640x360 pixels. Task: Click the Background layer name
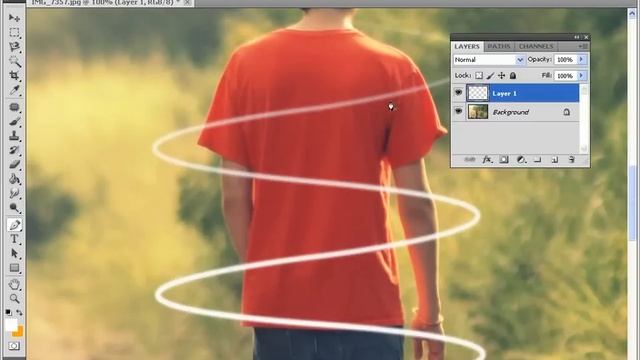tap(511, 112)
